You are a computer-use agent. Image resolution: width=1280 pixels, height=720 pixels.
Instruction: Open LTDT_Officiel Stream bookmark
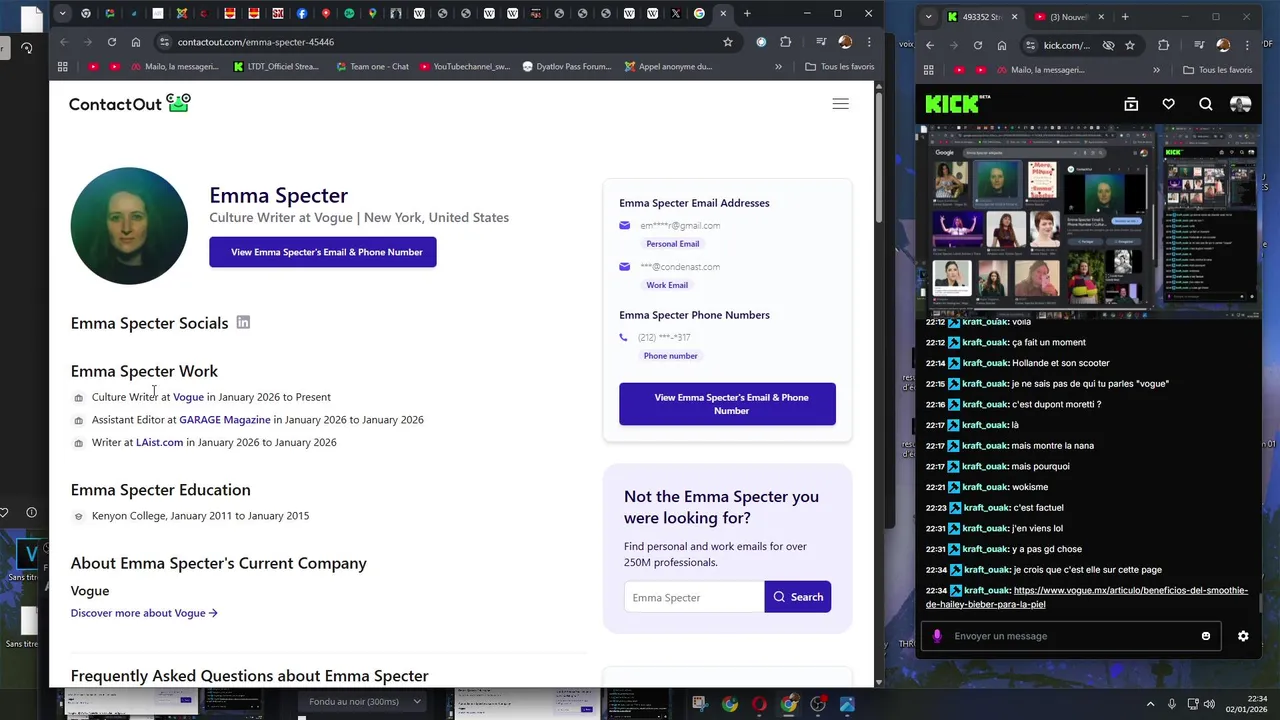276,67
